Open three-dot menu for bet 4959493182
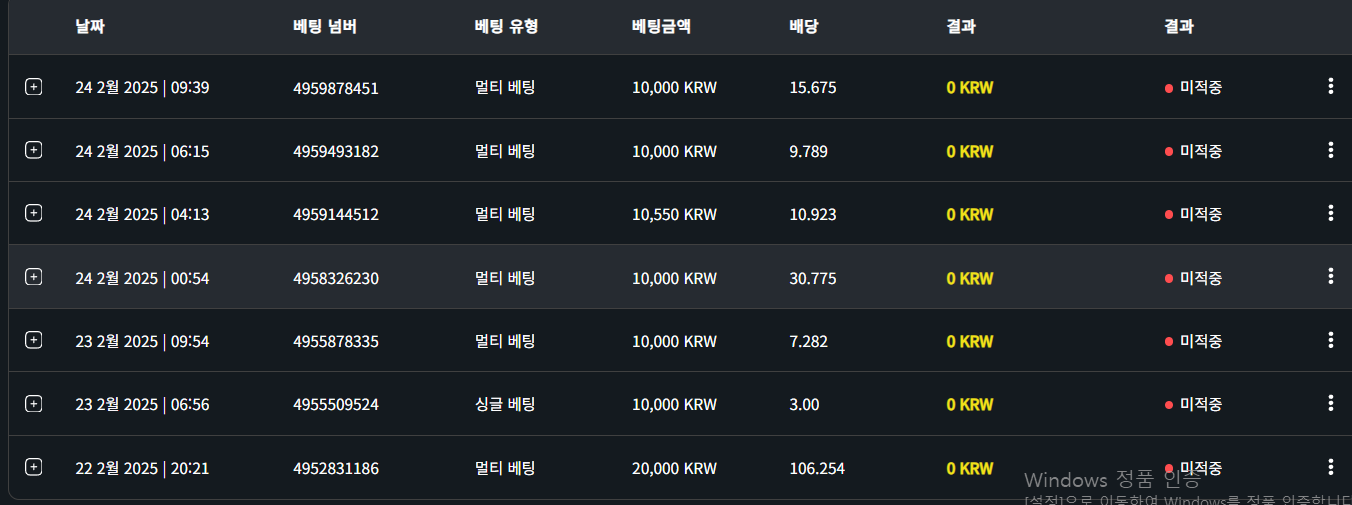Viewport: 1352px width, 505px height. (x=1330, y=150)
